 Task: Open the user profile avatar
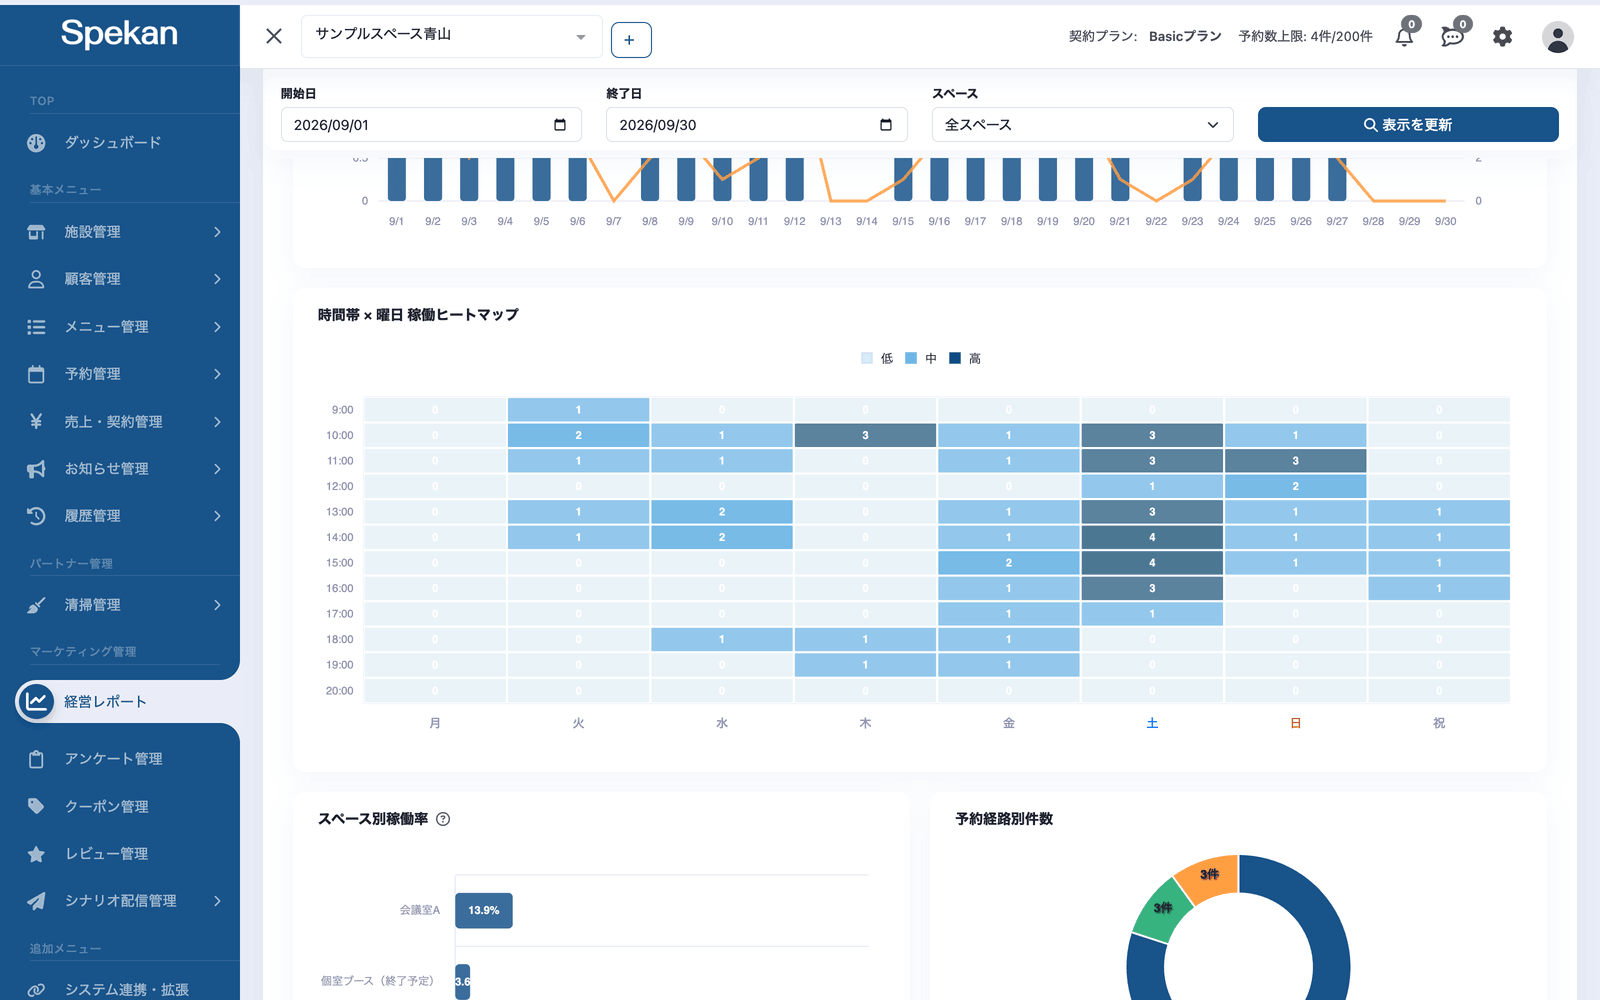[1557, 37]
